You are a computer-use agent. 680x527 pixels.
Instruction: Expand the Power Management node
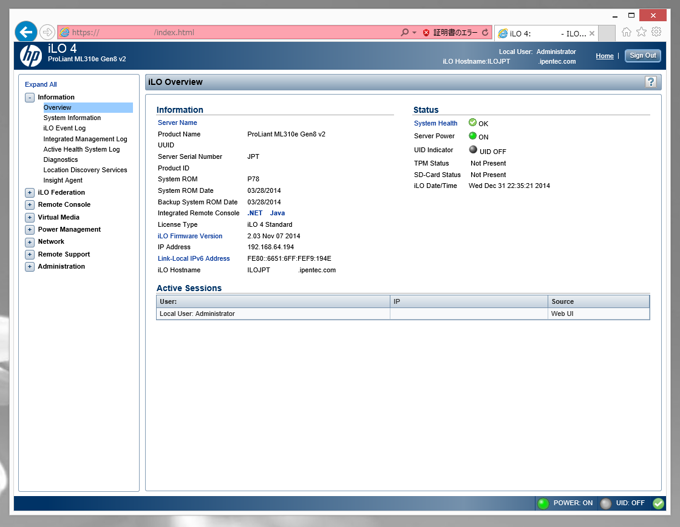click(29, 230)
